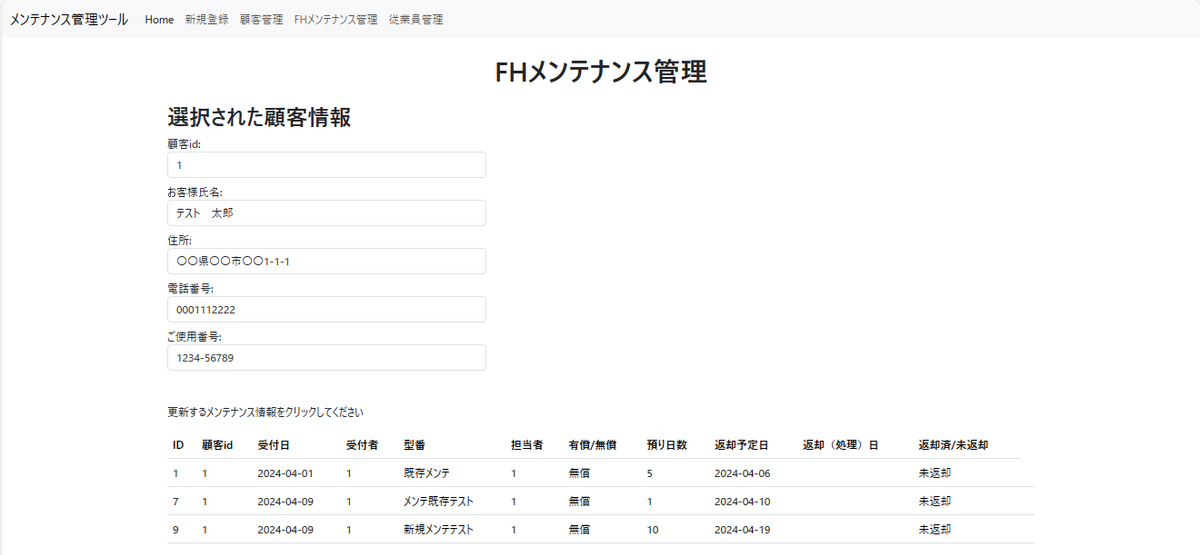Open 従業員管理 navigation item

tap(416, 20)
